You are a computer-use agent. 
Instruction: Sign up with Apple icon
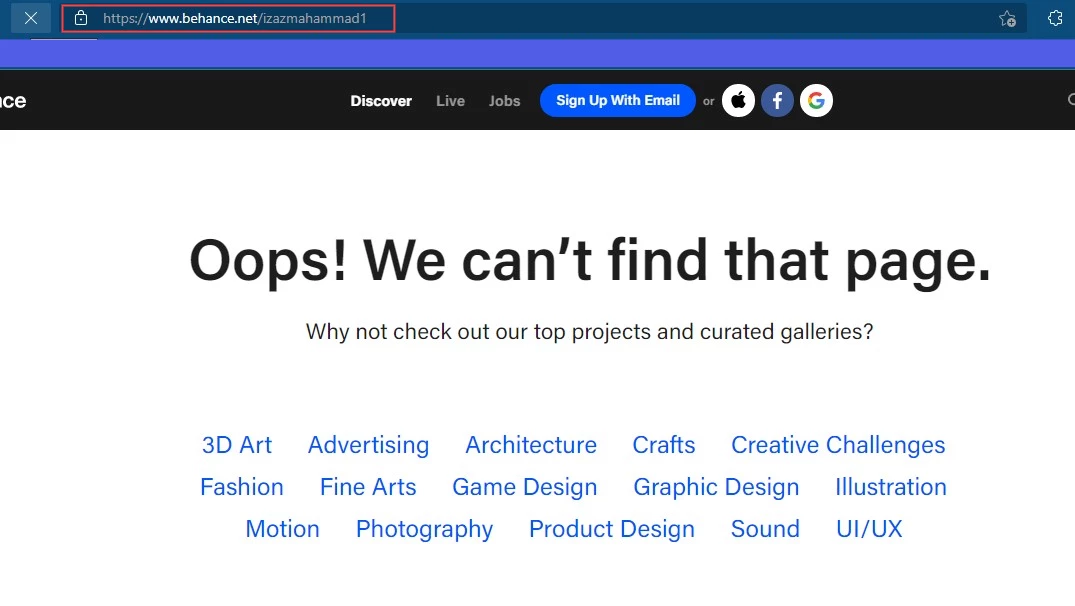[x=738, y=101]
